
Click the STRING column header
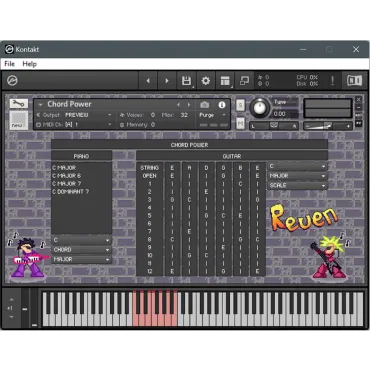coord(149,168)
